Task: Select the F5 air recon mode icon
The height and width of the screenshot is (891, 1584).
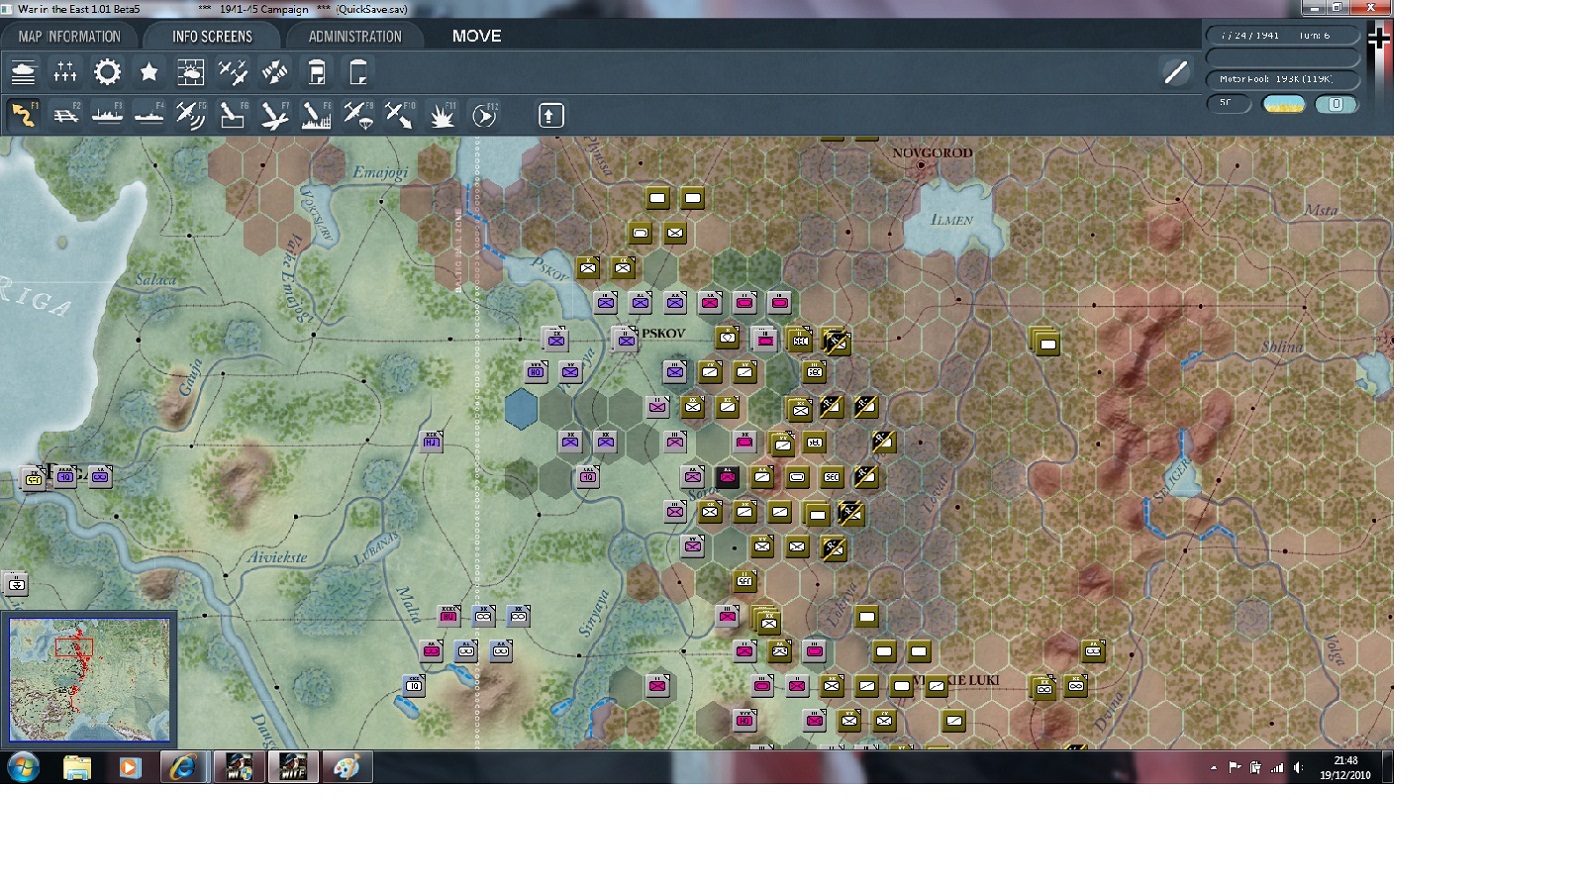Action: pyautogui.click(x=191, y=115)
